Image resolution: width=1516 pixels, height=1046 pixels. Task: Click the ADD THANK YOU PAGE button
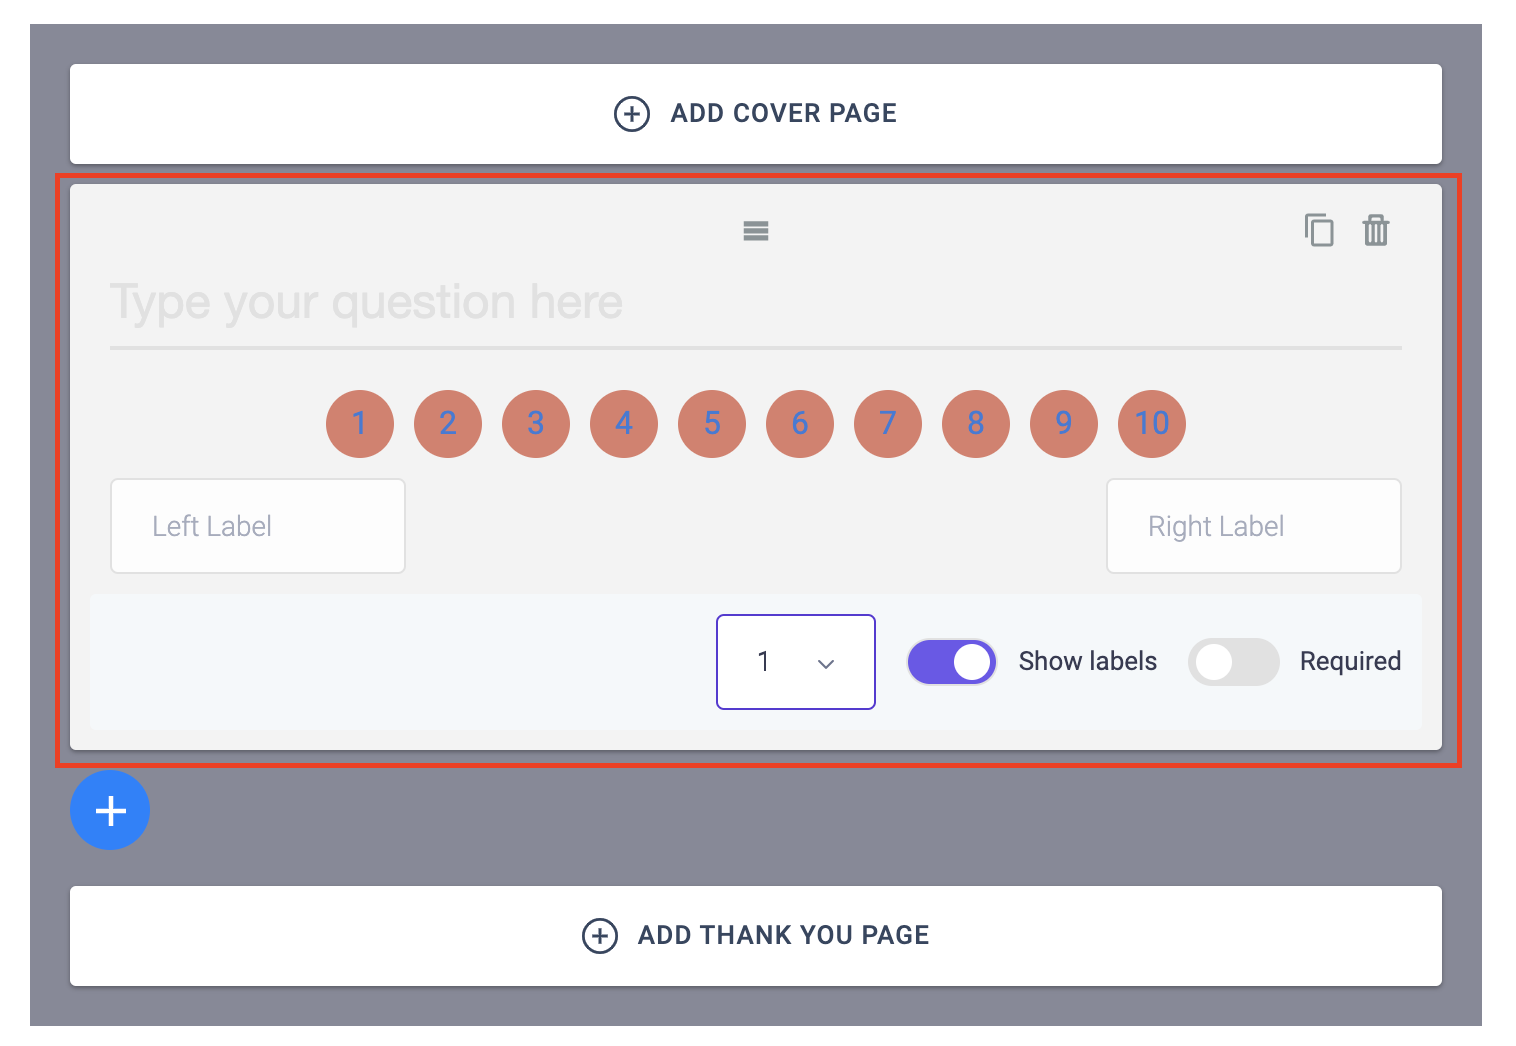point(756,936)
